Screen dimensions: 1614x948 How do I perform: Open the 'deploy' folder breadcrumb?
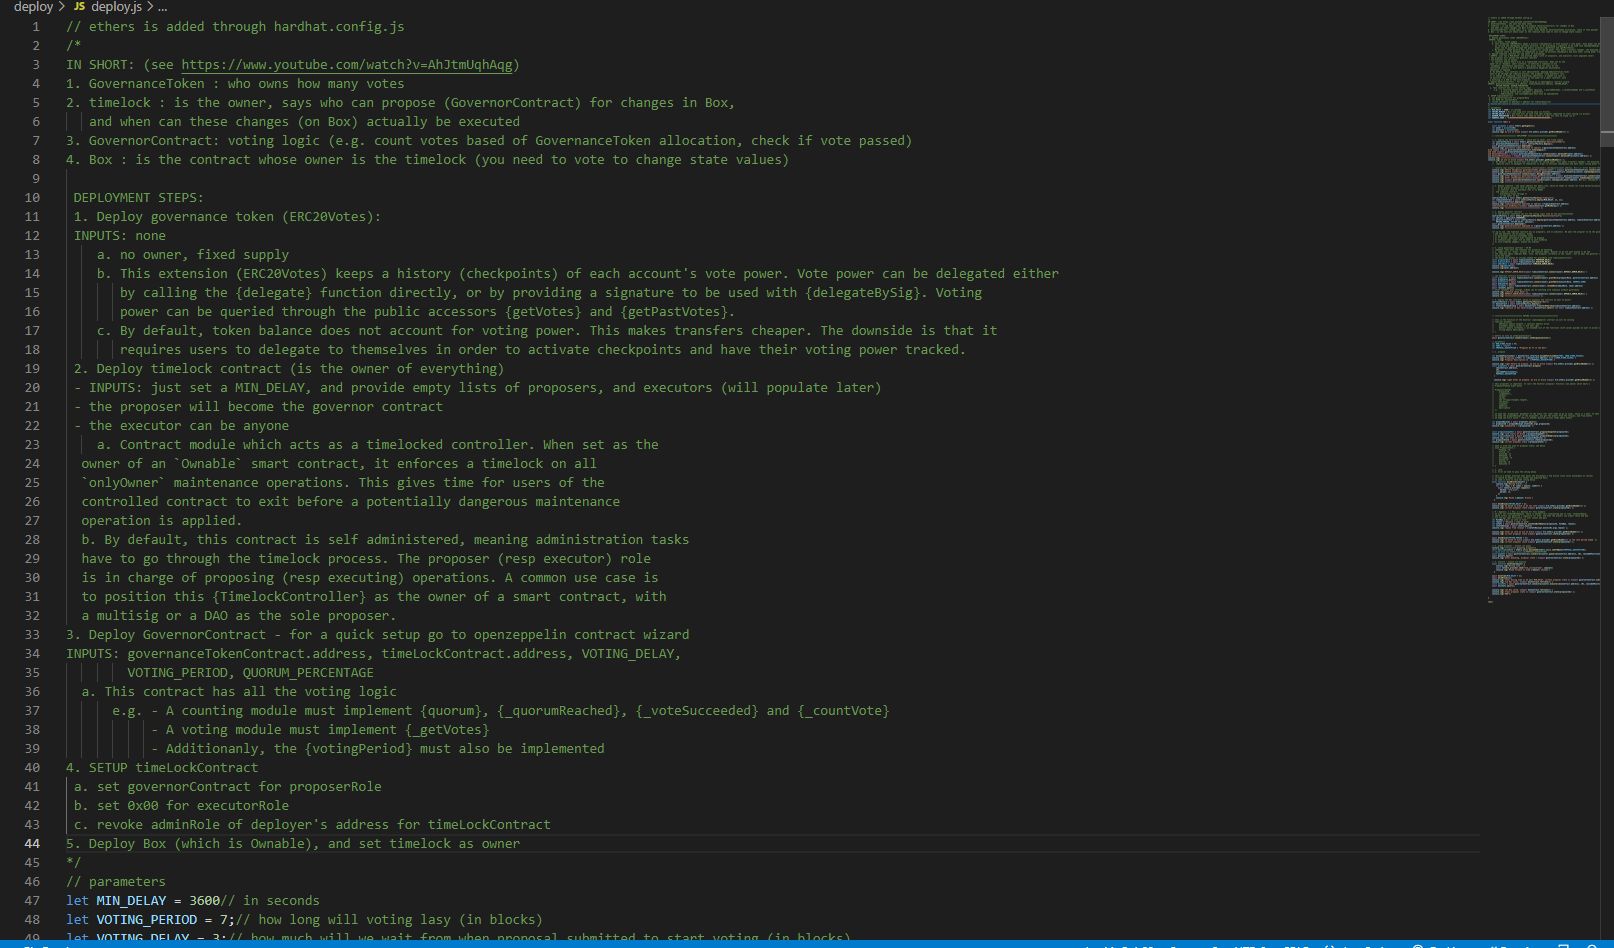(33, 7)
